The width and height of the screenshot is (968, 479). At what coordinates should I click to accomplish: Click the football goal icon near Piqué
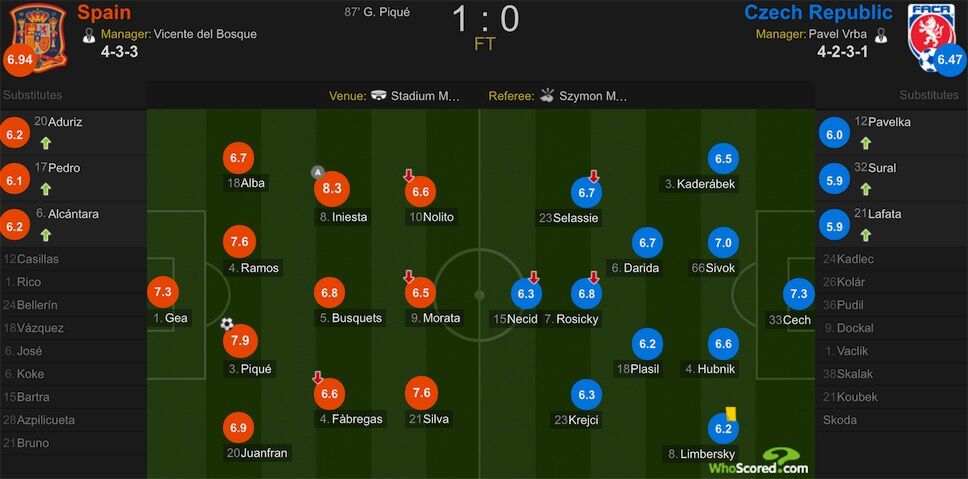click(x=227, y=323)
